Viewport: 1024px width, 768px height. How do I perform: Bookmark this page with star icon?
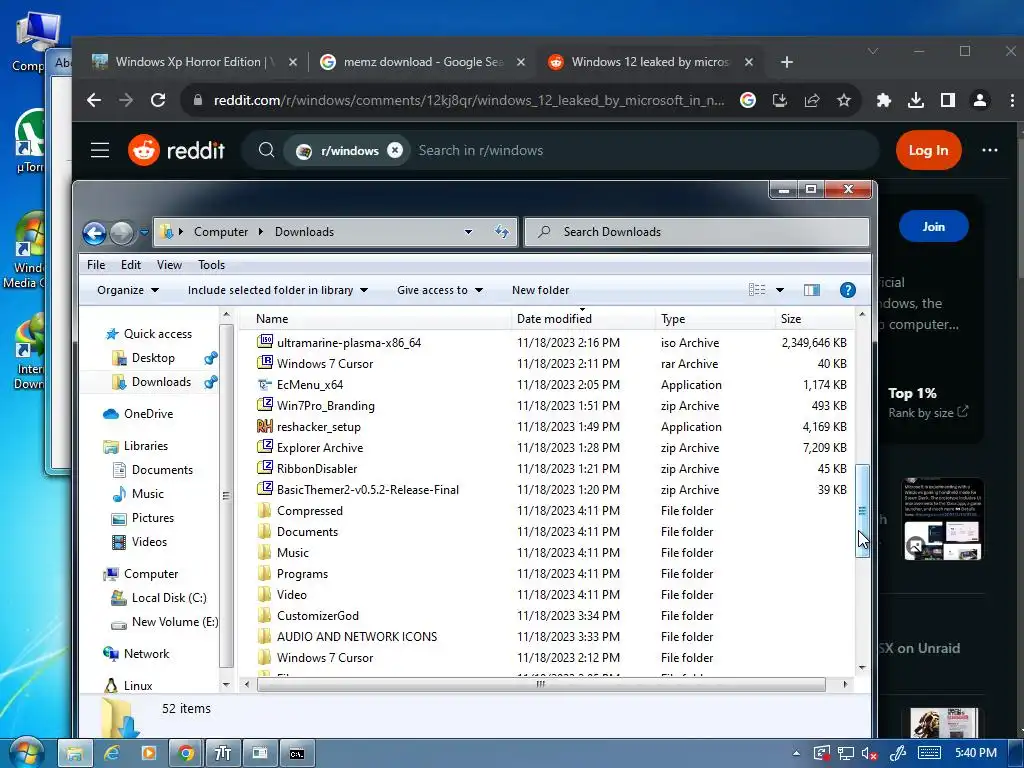[x=844, y=100]
